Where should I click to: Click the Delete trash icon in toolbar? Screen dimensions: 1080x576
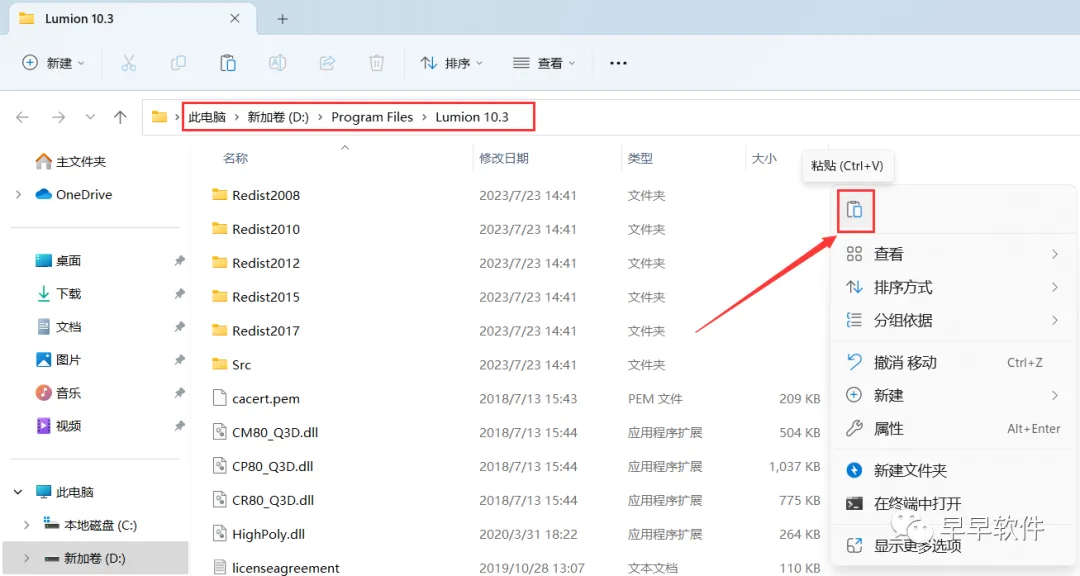[377, 63]
